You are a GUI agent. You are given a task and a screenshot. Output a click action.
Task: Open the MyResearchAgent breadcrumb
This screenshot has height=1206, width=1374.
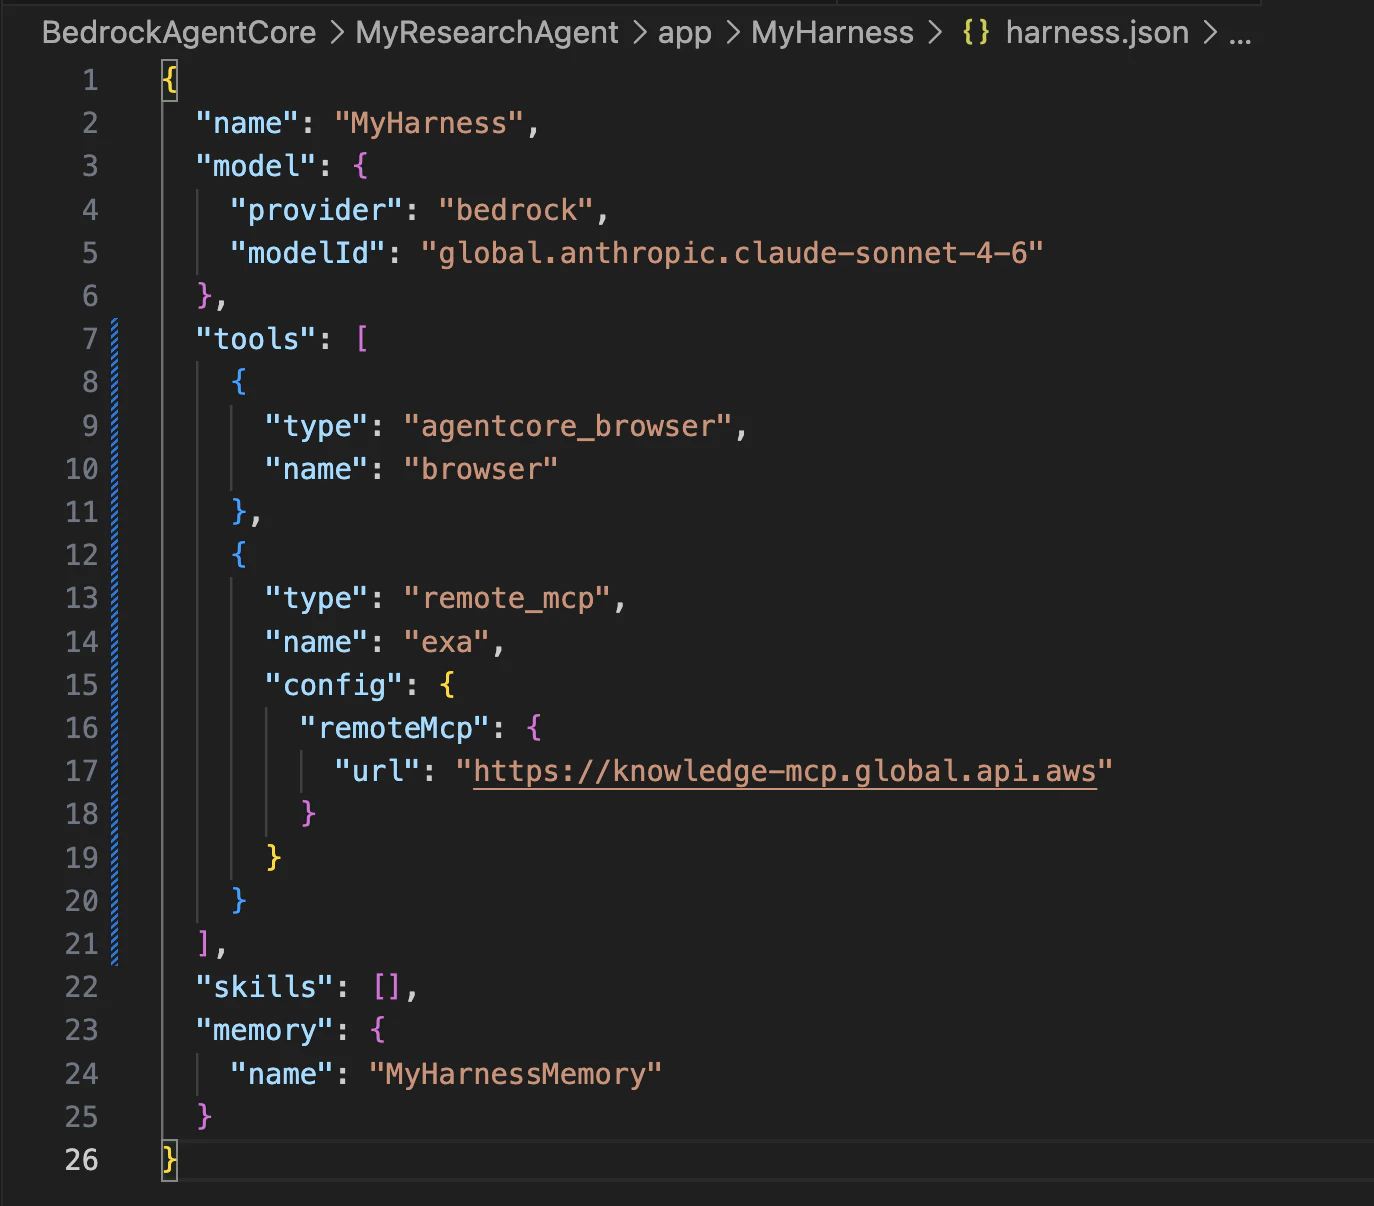[x=487, y=33]
